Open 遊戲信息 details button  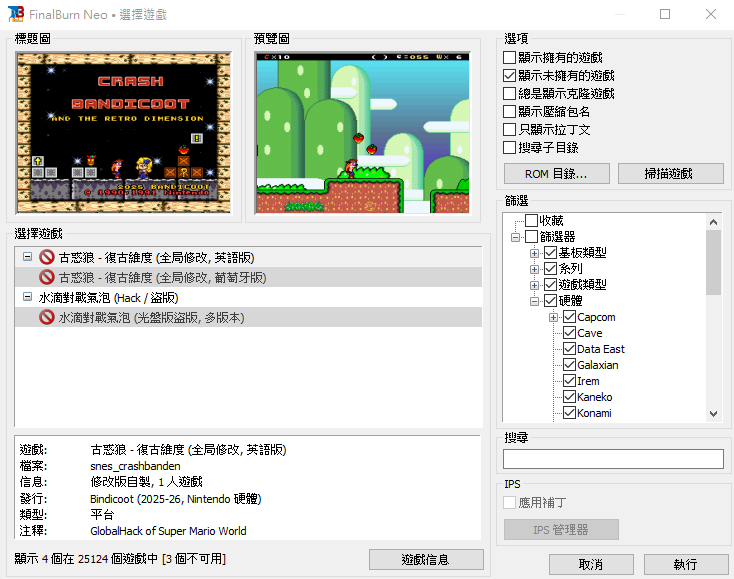click(426, 559)
